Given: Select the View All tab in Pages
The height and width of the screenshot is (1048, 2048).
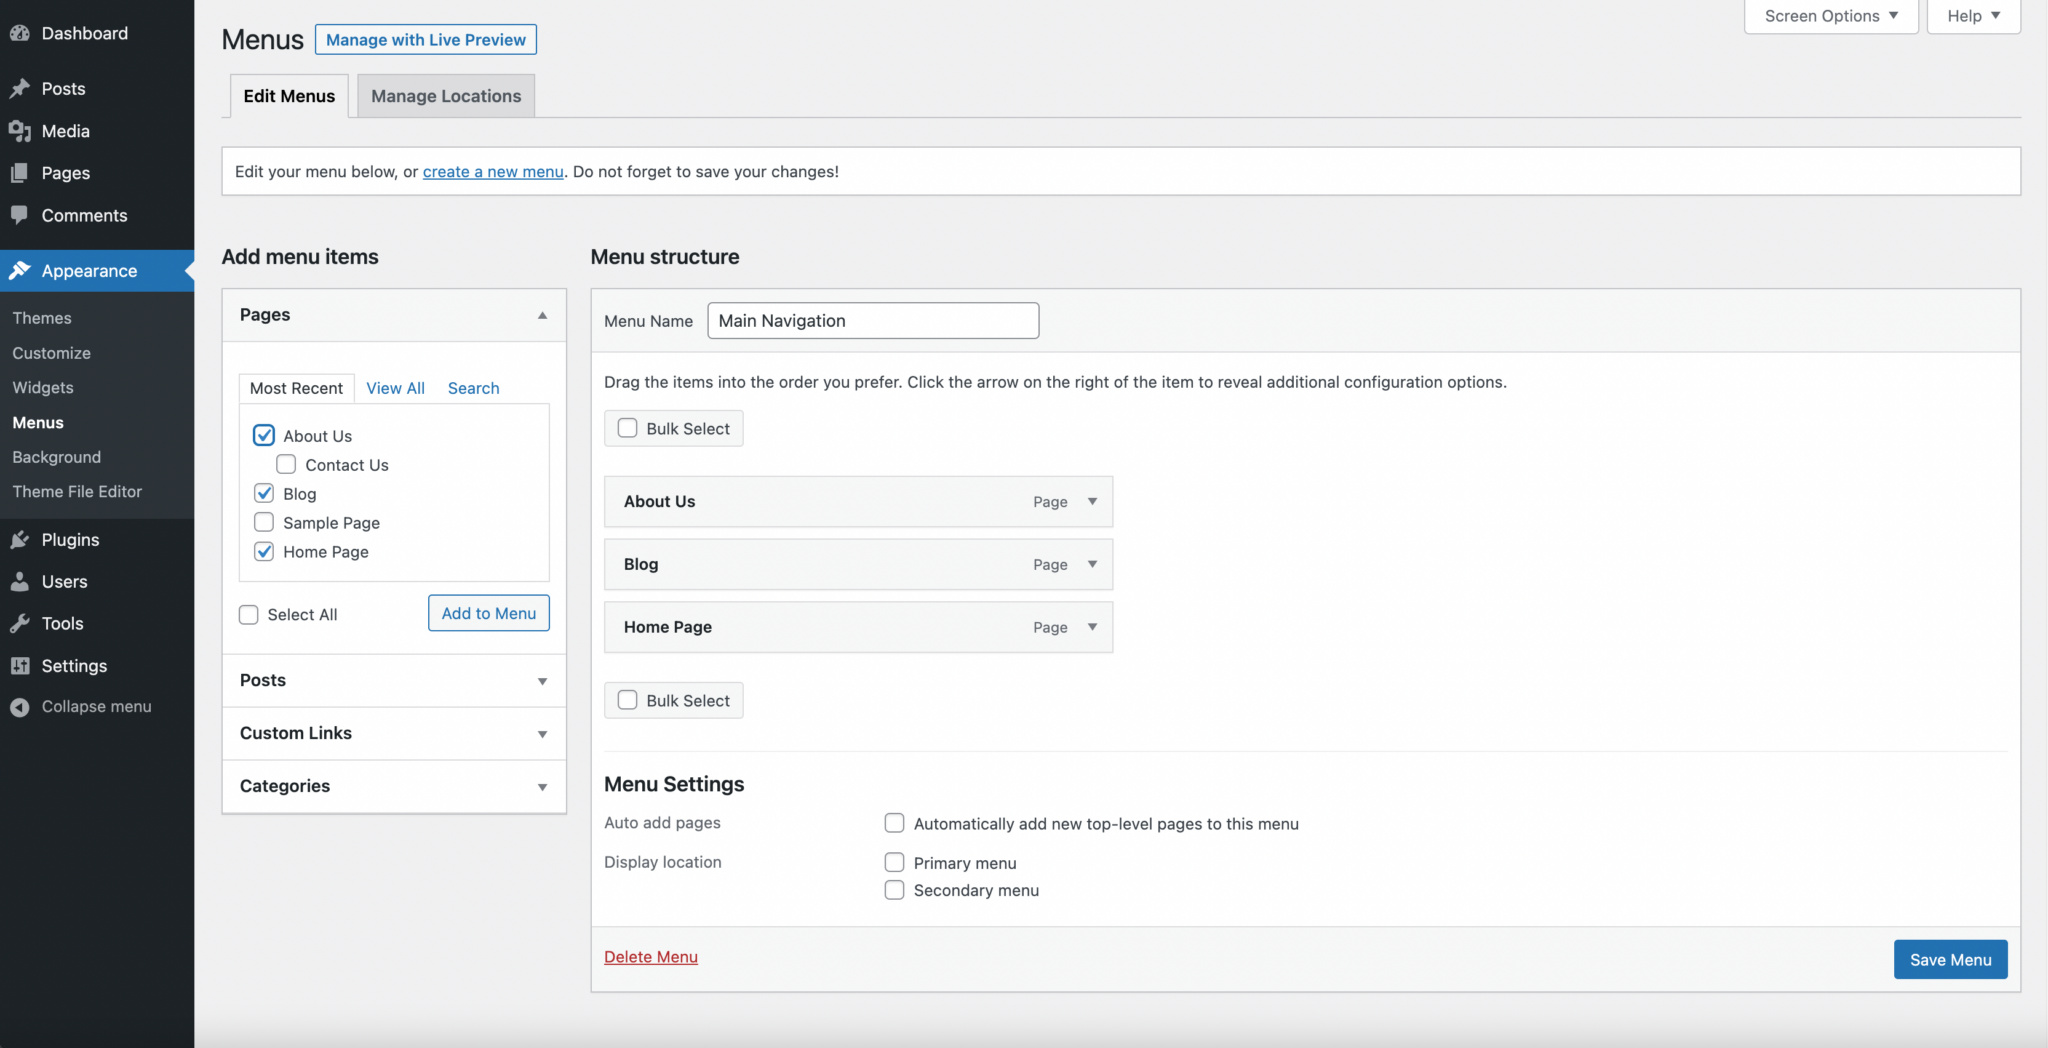Looking at the screenshot, I should [x=395, y=388].
